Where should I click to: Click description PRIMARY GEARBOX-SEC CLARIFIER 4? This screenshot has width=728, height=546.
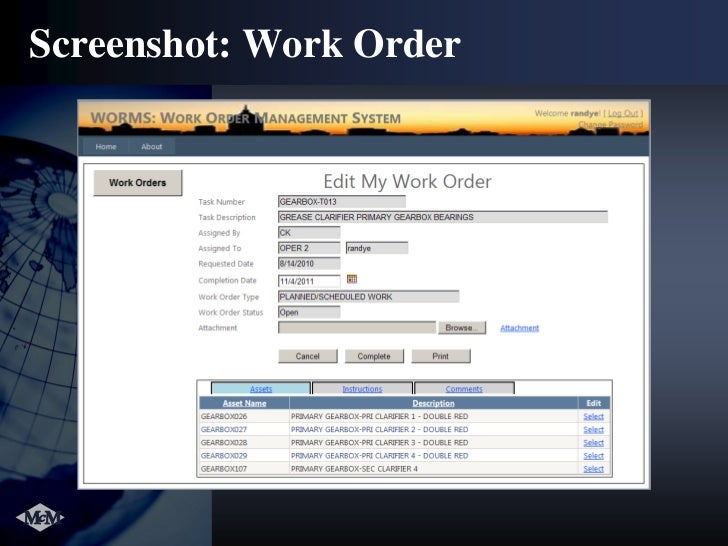click(354, 468)
